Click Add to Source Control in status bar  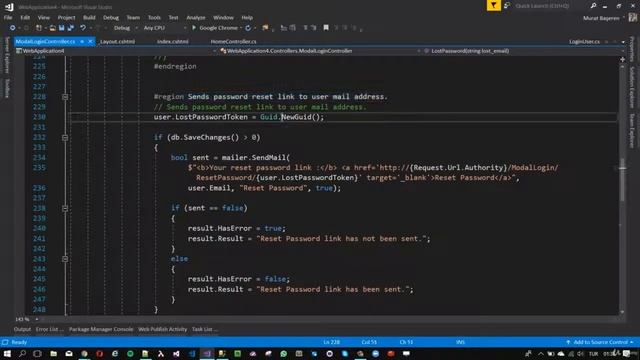point(600,342)
